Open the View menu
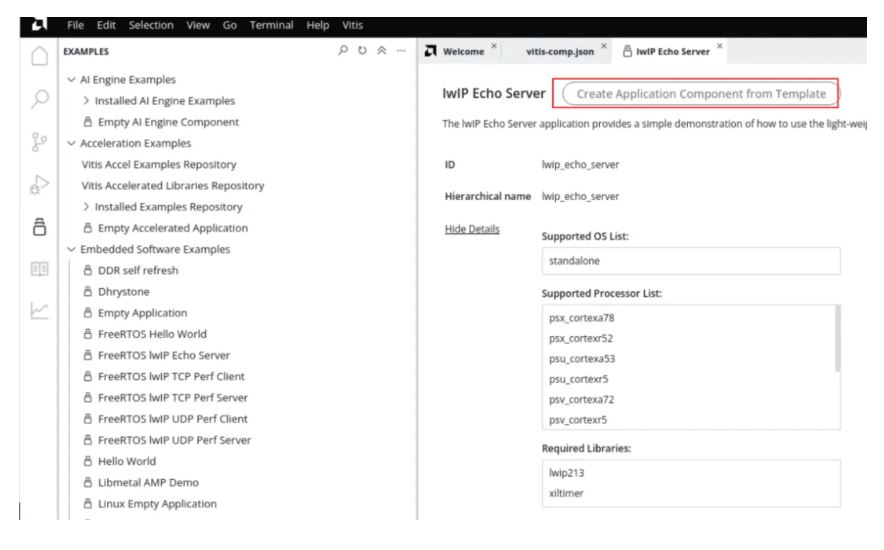Screen dimensions: 884x550 [198, 25]
